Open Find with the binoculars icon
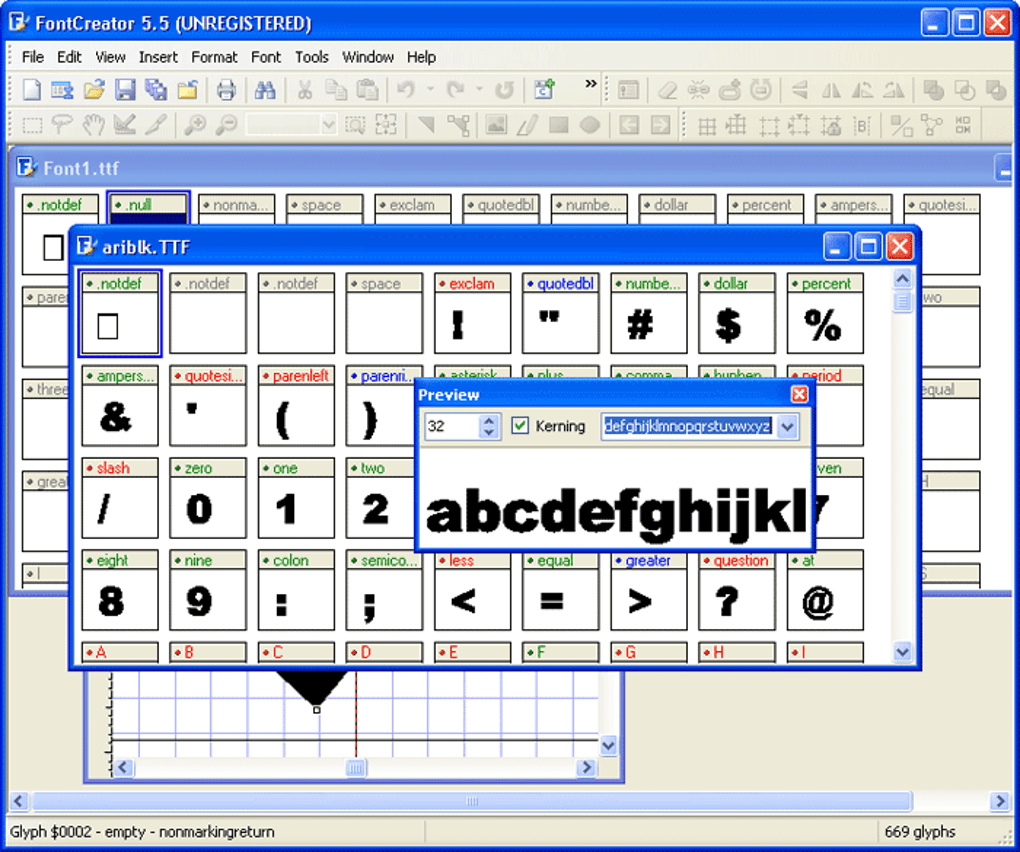 coord(265,89)
